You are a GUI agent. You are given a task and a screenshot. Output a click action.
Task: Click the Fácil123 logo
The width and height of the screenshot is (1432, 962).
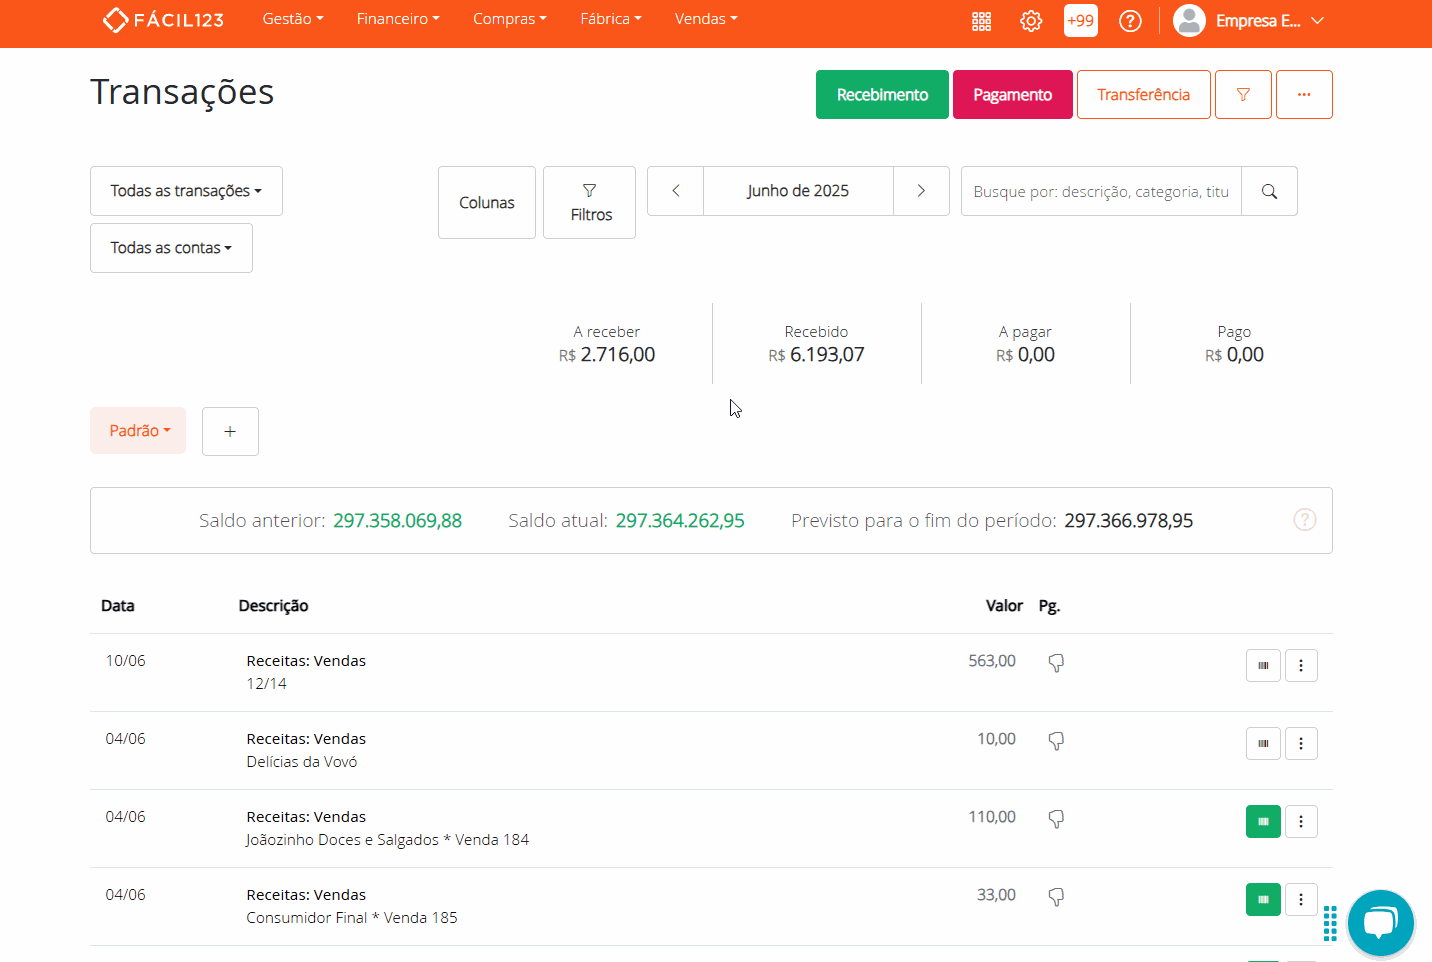click(x=163, y=20)
